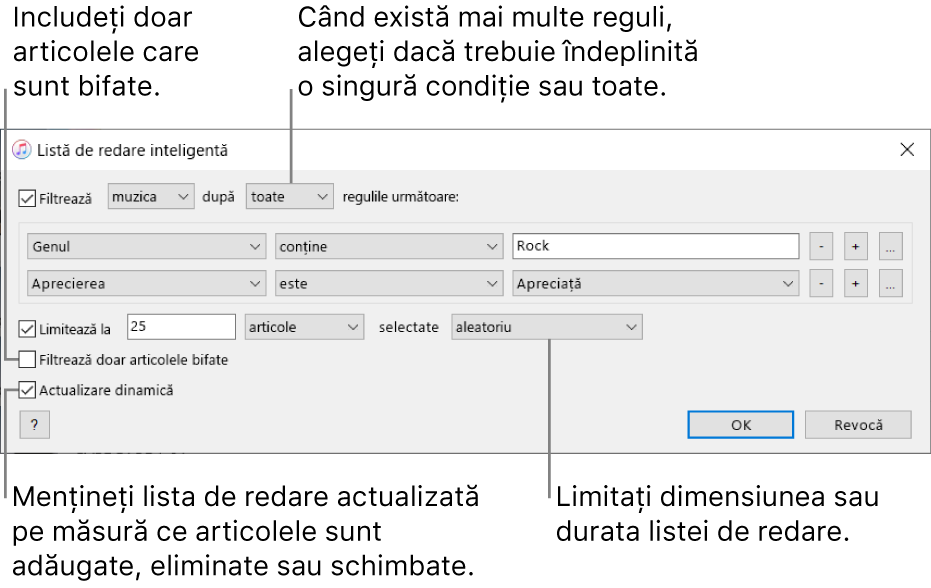The width and height of the screenshot is (931, 588).
Task: Expand the 'aleatoriu' selection dropdown
Action: pos(546,327)
